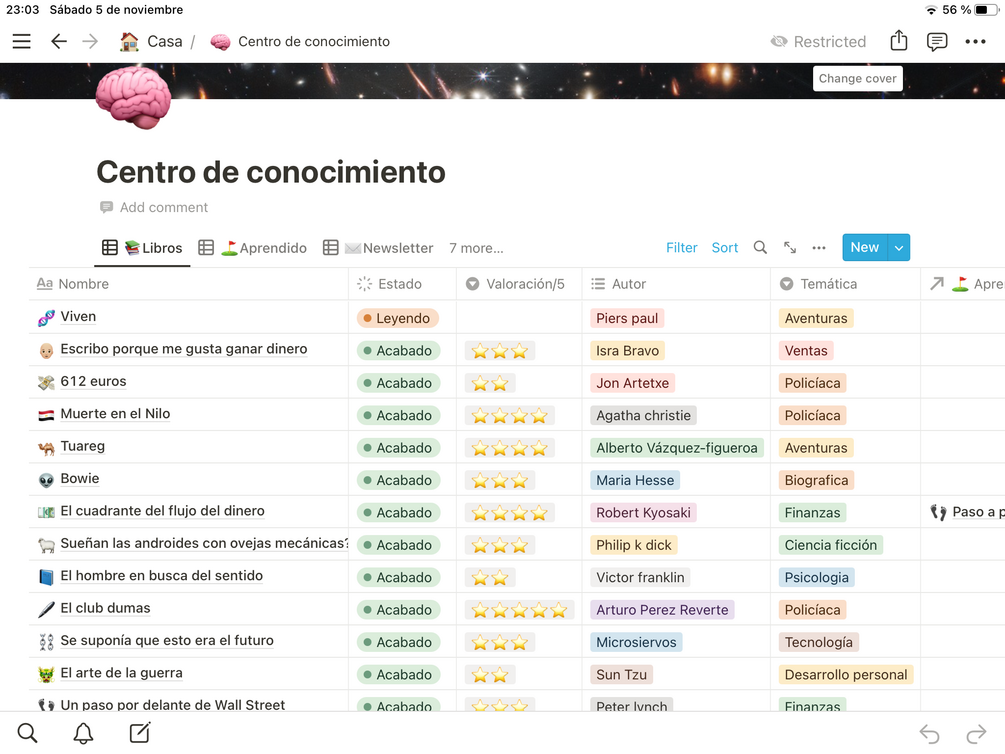Click the Paso a p relation in Cuadrante row
The height and width of the screenshot is (754, 1005).
click(967, 512)
